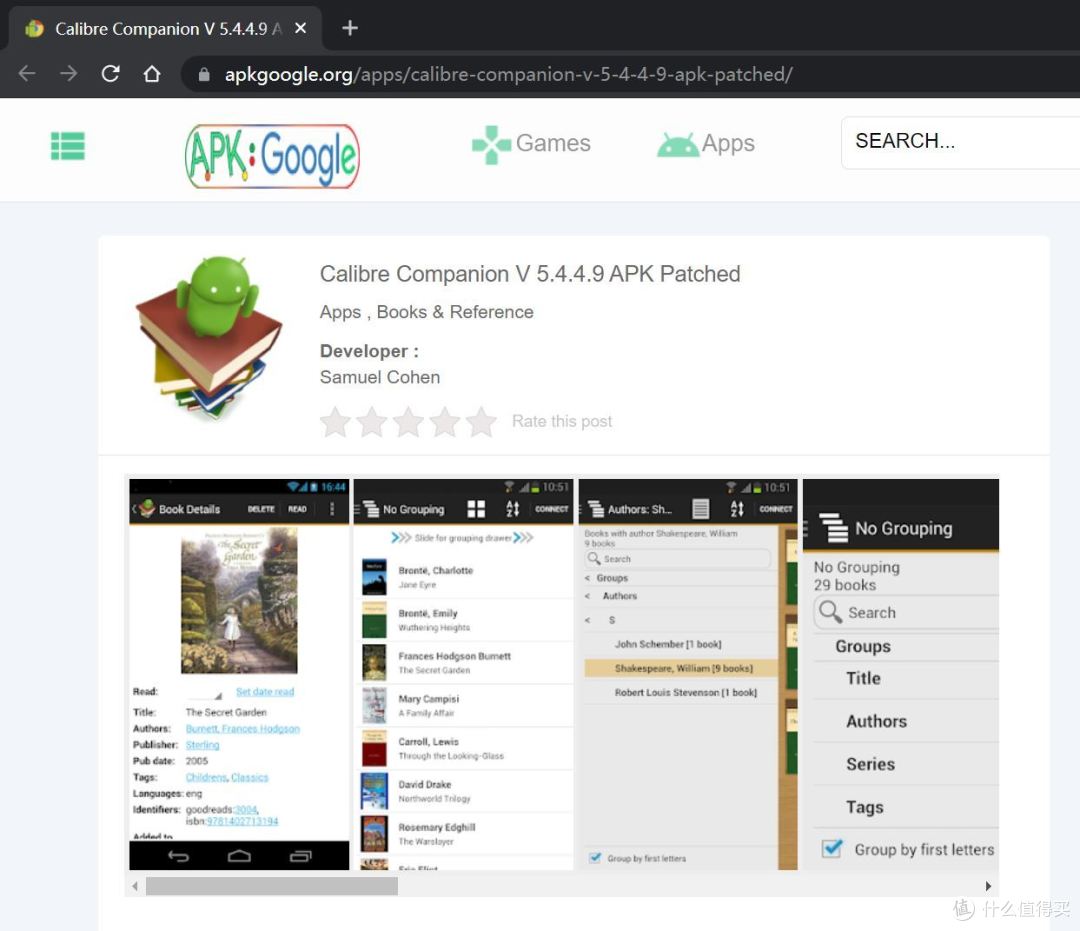Image resolution: width=1080 pixels, height=931 pixels.
Task: Click the green gamepad Games icon
Action: (491, 145)
